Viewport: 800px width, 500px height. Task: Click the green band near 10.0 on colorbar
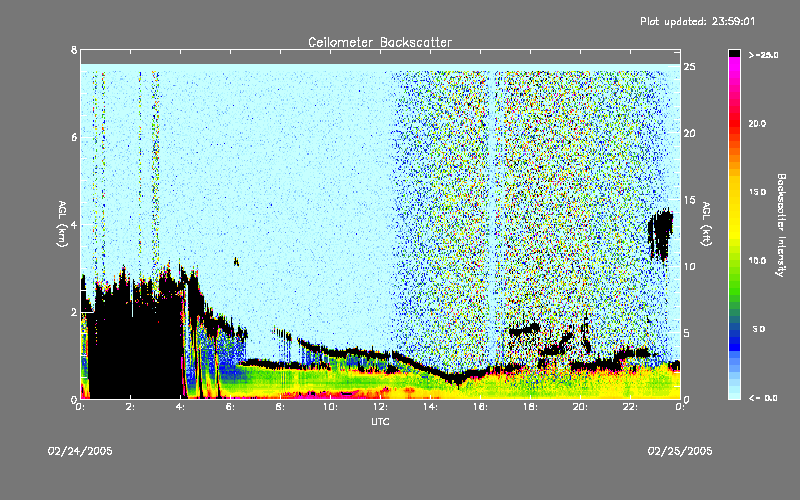[734, 261]
